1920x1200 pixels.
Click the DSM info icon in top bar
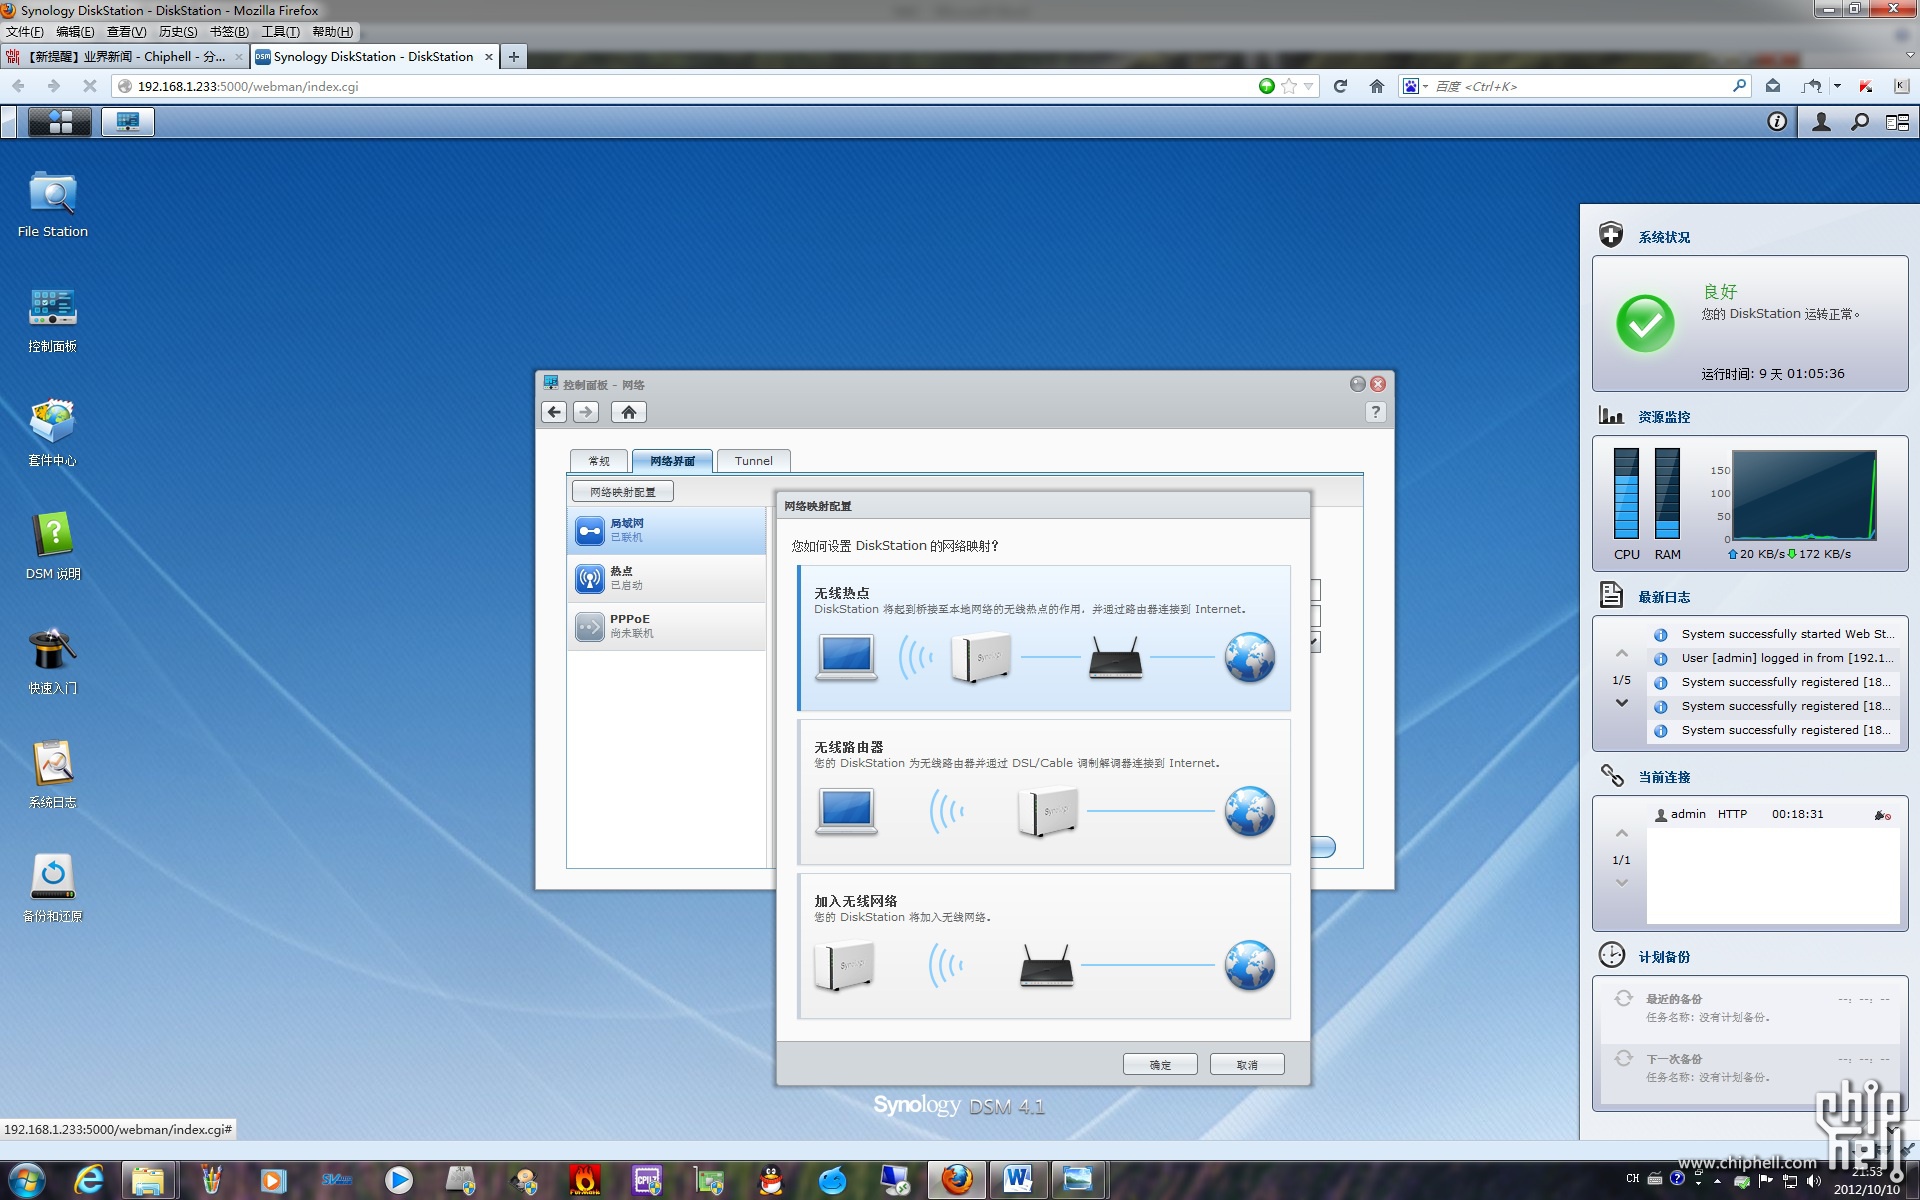(1777, 122)
